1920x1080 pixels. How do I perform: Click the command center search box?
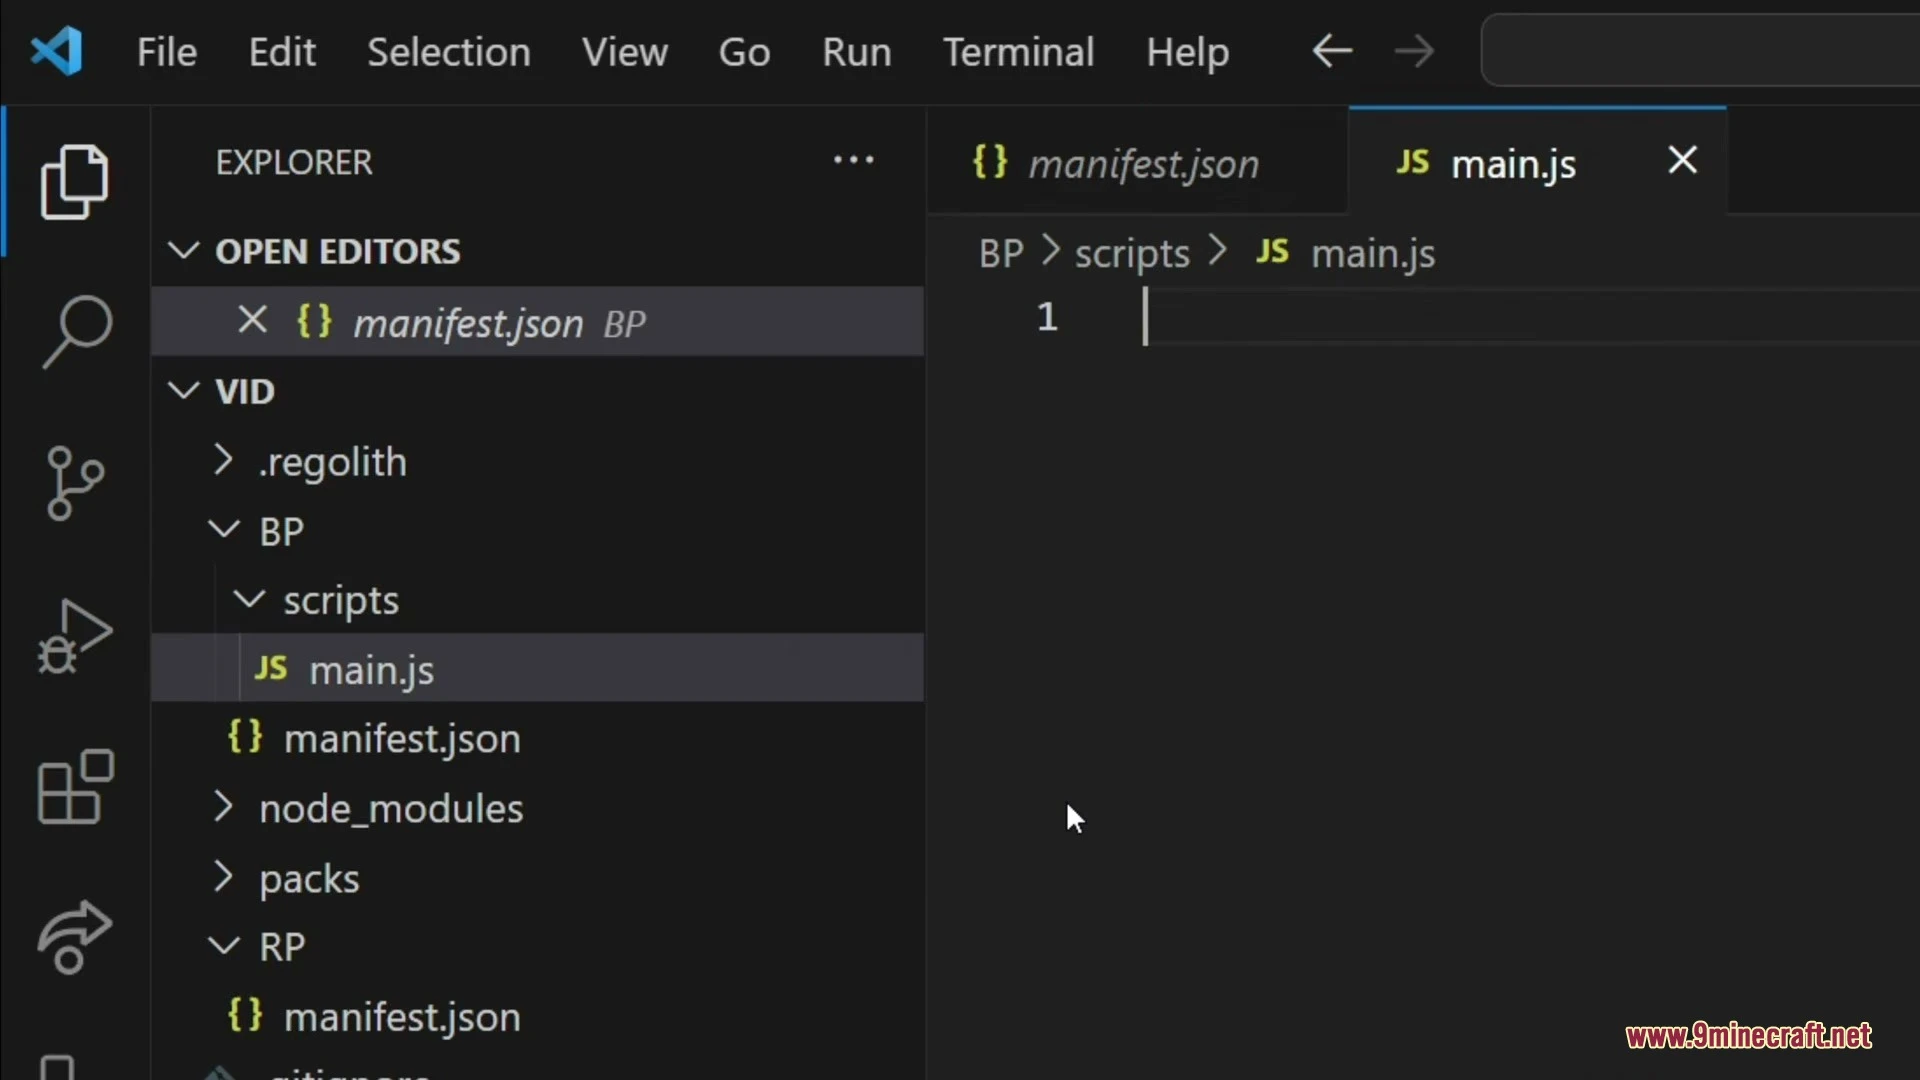pos(1700,51)
